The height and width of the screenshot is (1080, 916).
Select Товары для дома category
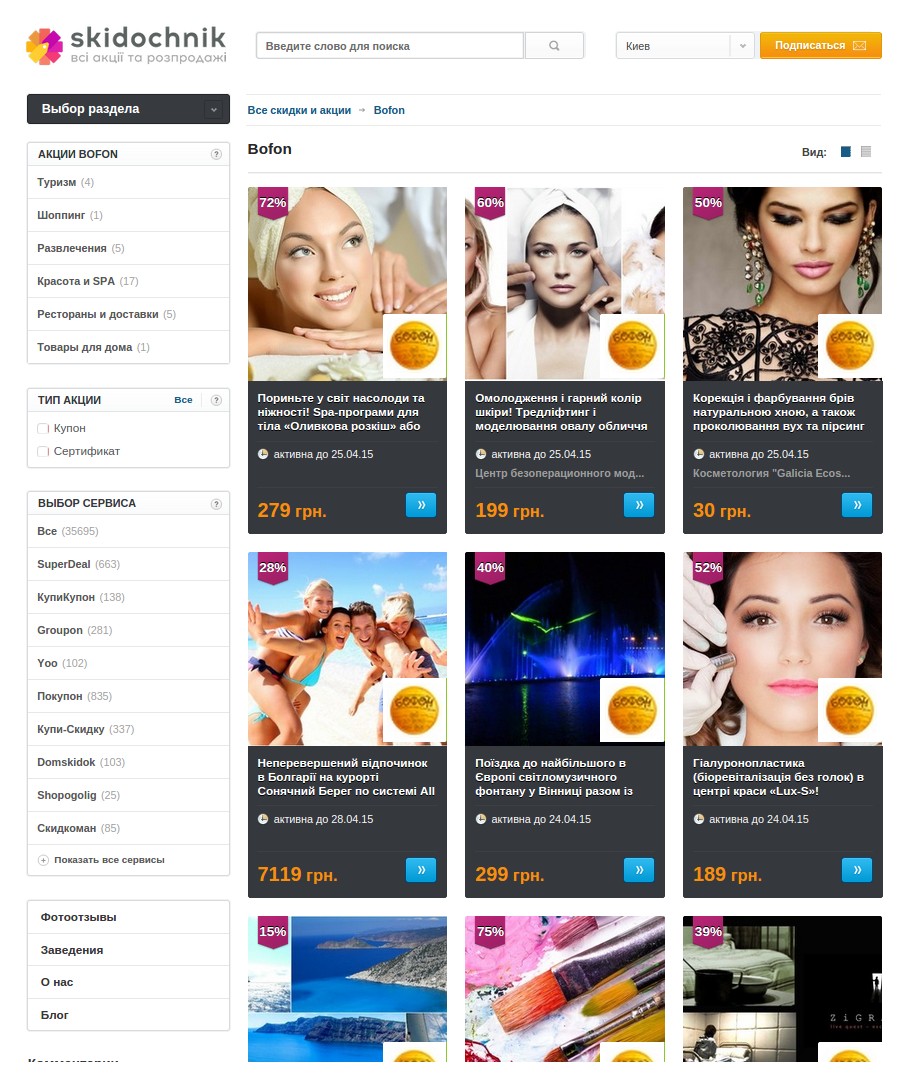(x=128, y=347)
